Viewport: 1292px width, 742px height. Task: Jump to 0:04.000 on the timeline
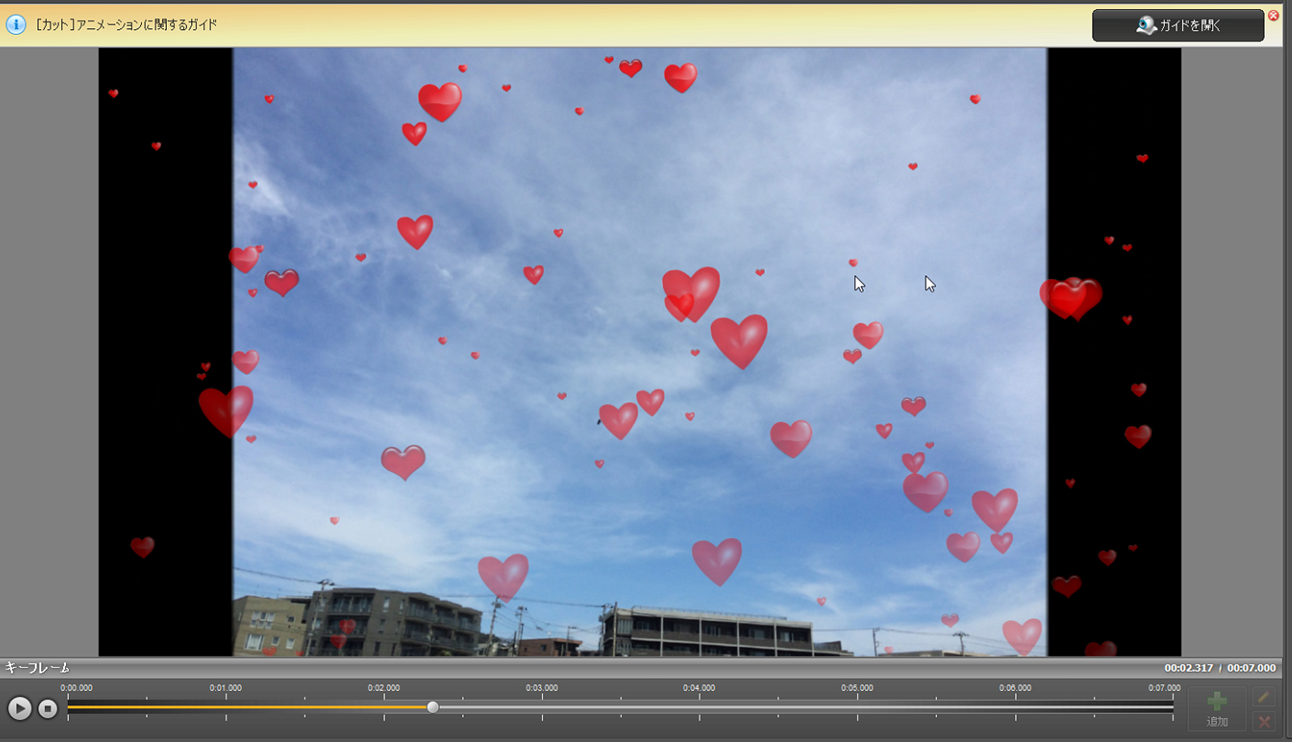tap(699, 707)
